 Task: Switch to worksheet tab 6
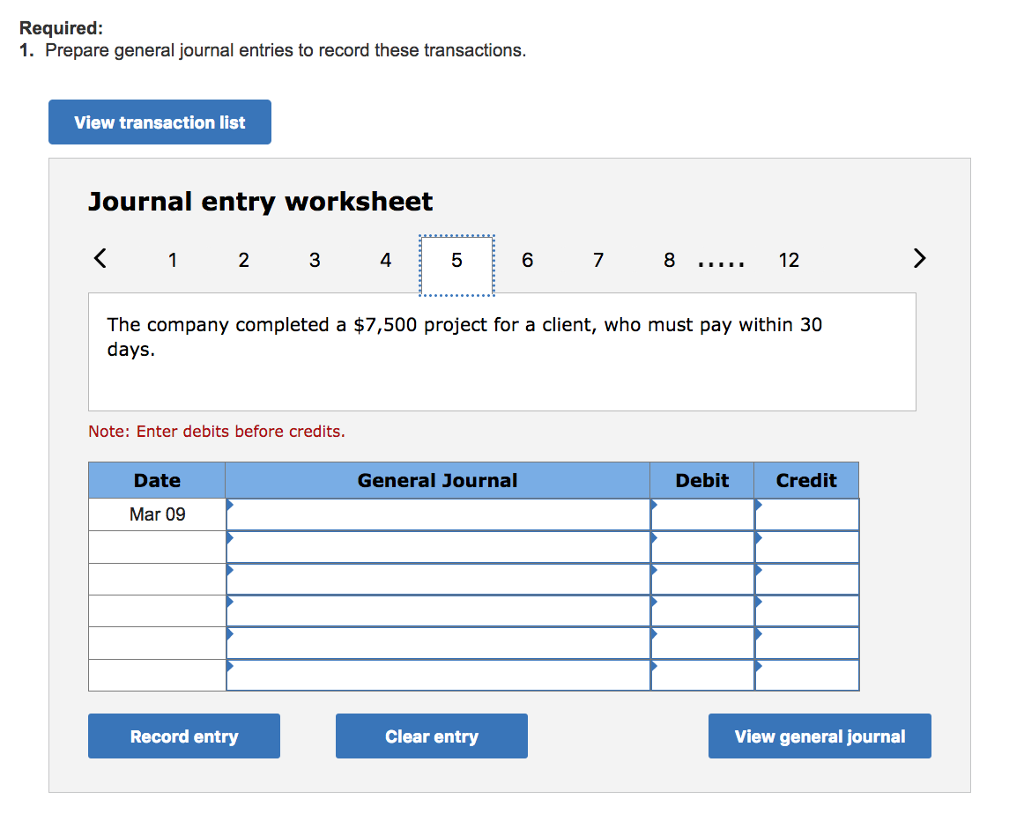point(528,260)
